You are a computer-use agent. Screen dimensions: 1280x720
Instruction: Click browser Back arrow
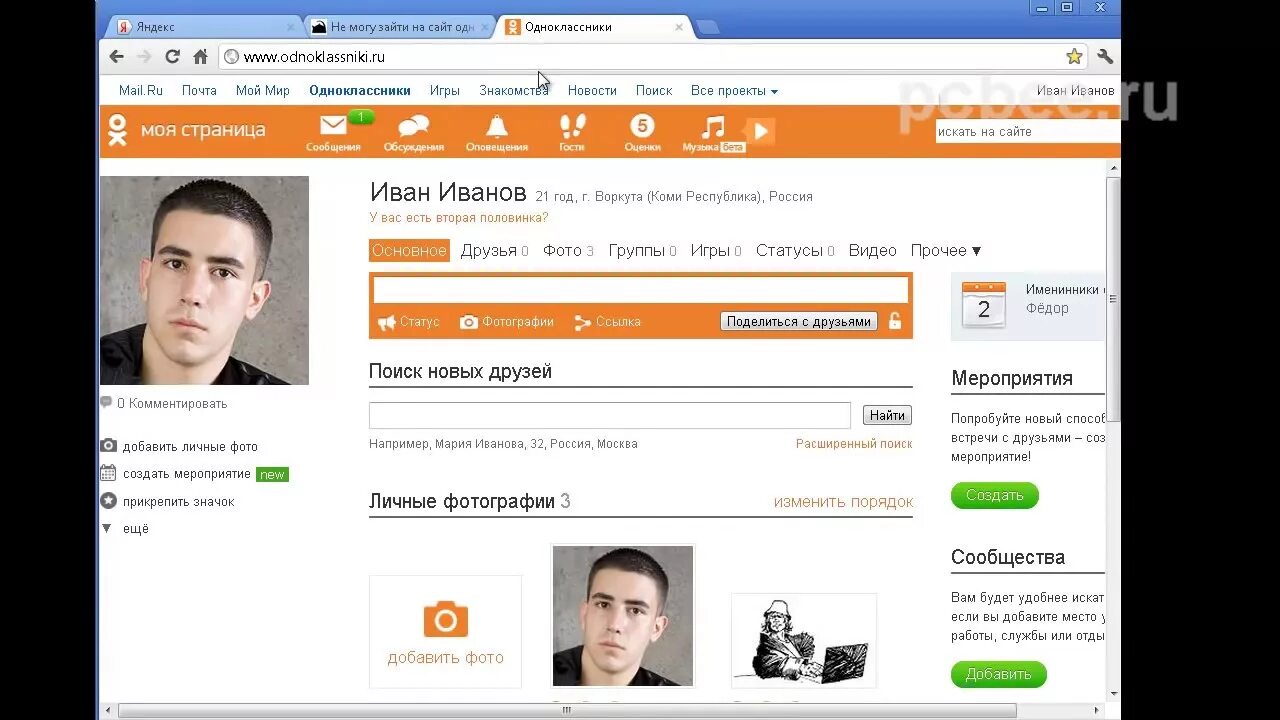tap(117, 57)
